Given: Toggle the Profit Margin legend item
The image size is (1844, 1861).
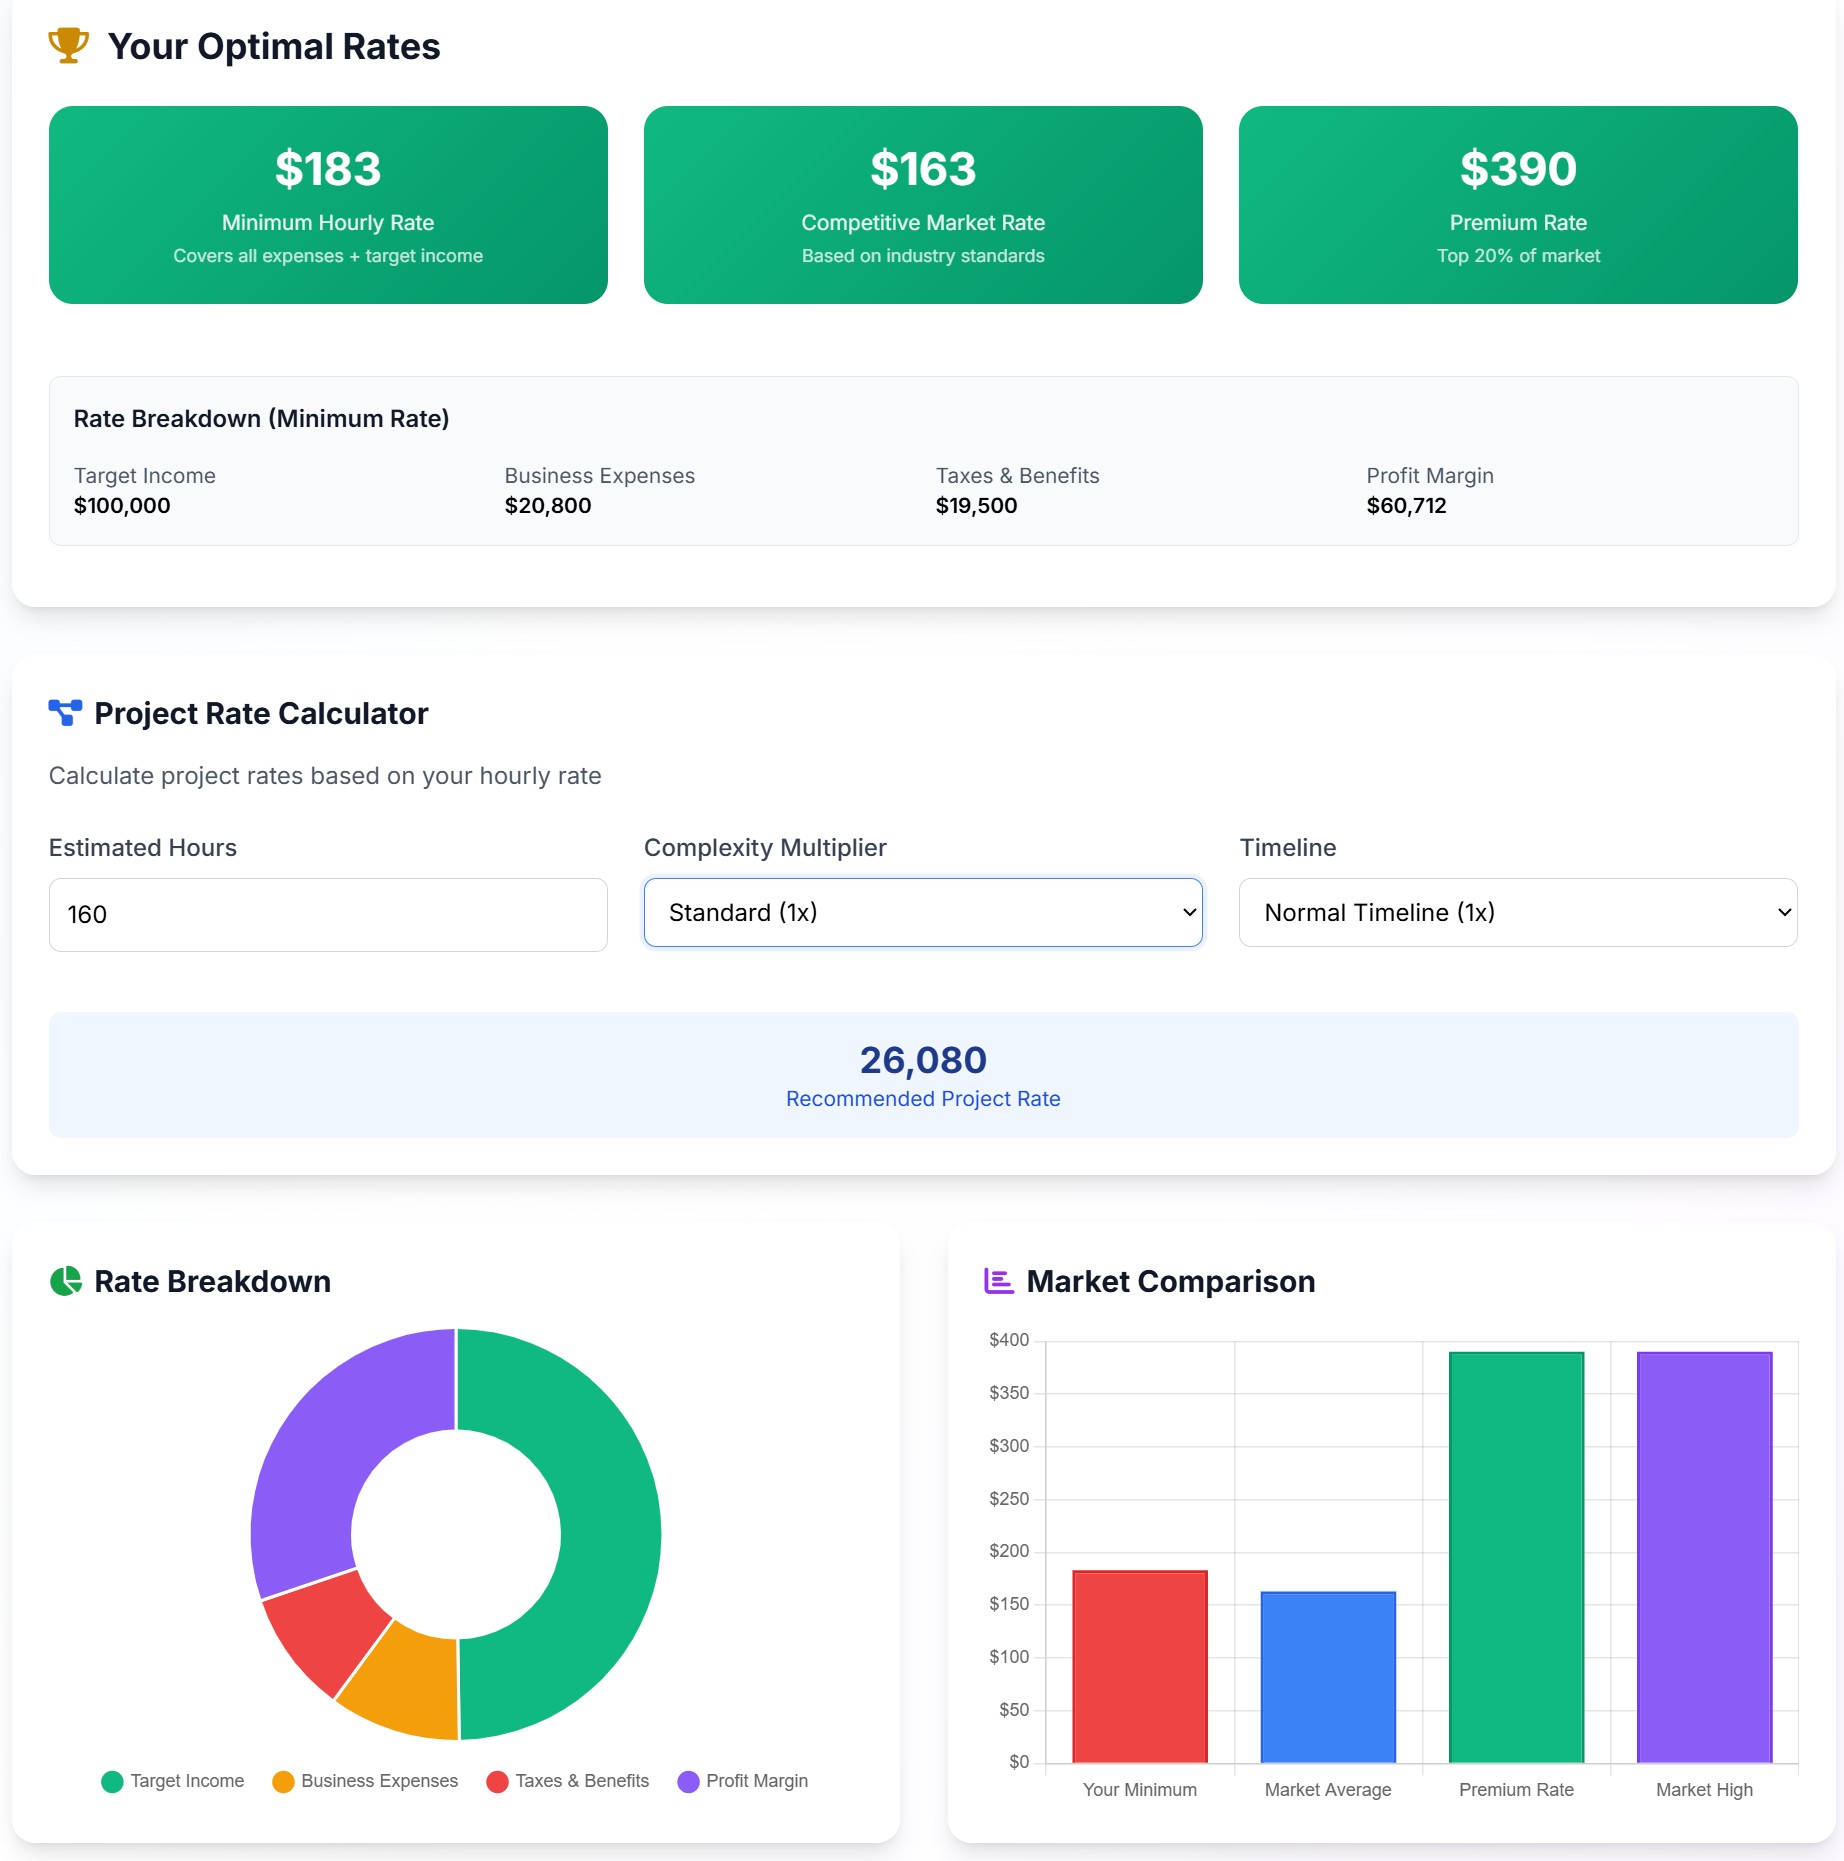Looking at the screenshot, I should click(742, 1781).
